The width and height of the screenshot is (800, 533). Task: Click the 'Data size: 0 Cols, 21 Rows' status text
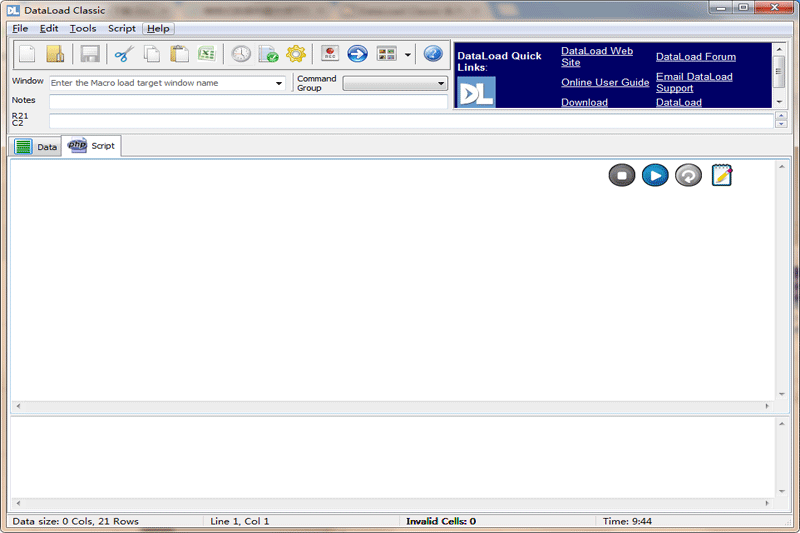pyautogui.click(x=76, y=521)
